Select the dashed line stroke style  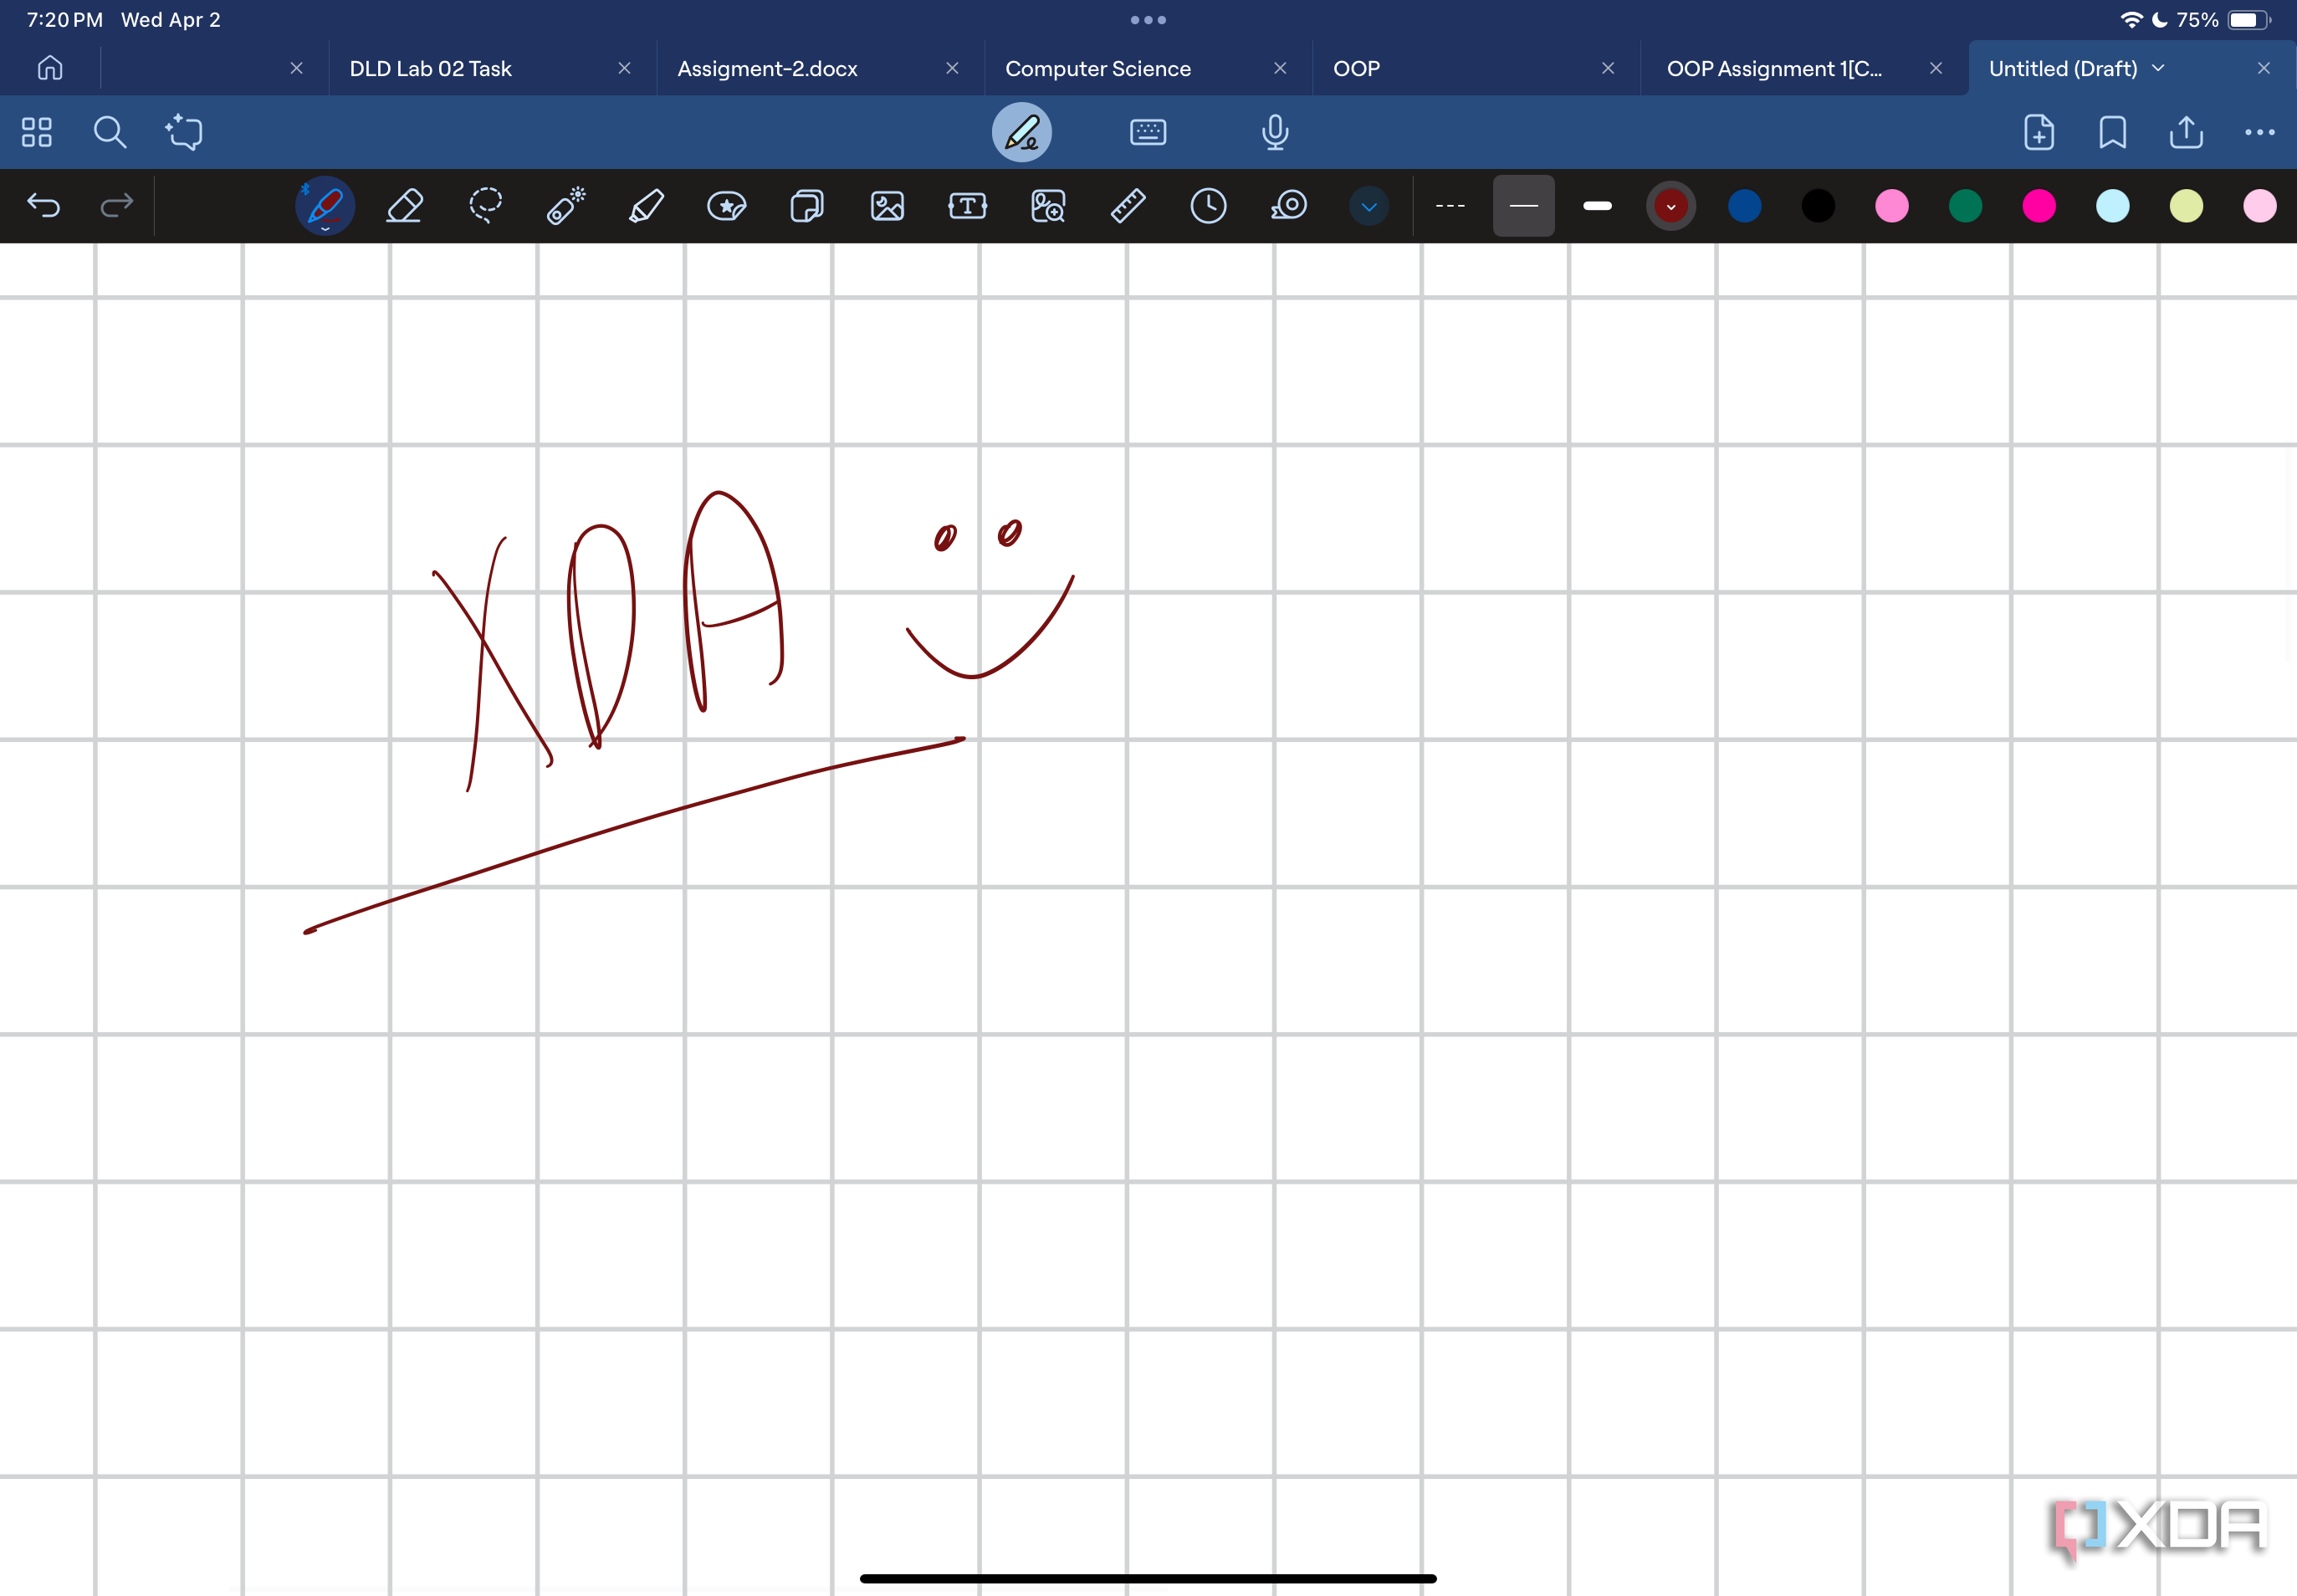tap(1450, 206)
